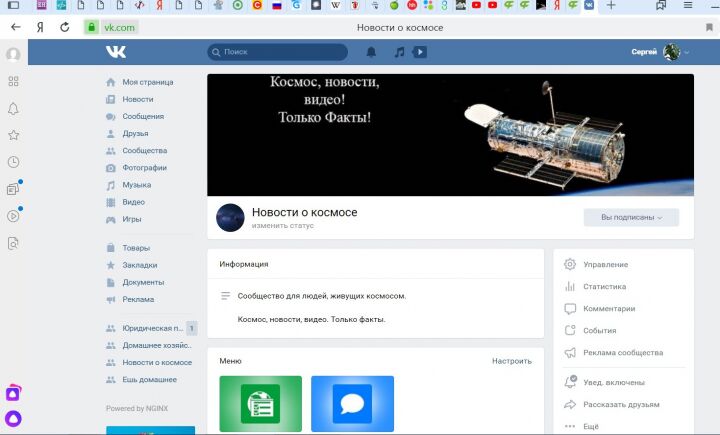Open Закладки in left menu
The width and height of the screenshot is (720, 435).
[x=140, y=265]
